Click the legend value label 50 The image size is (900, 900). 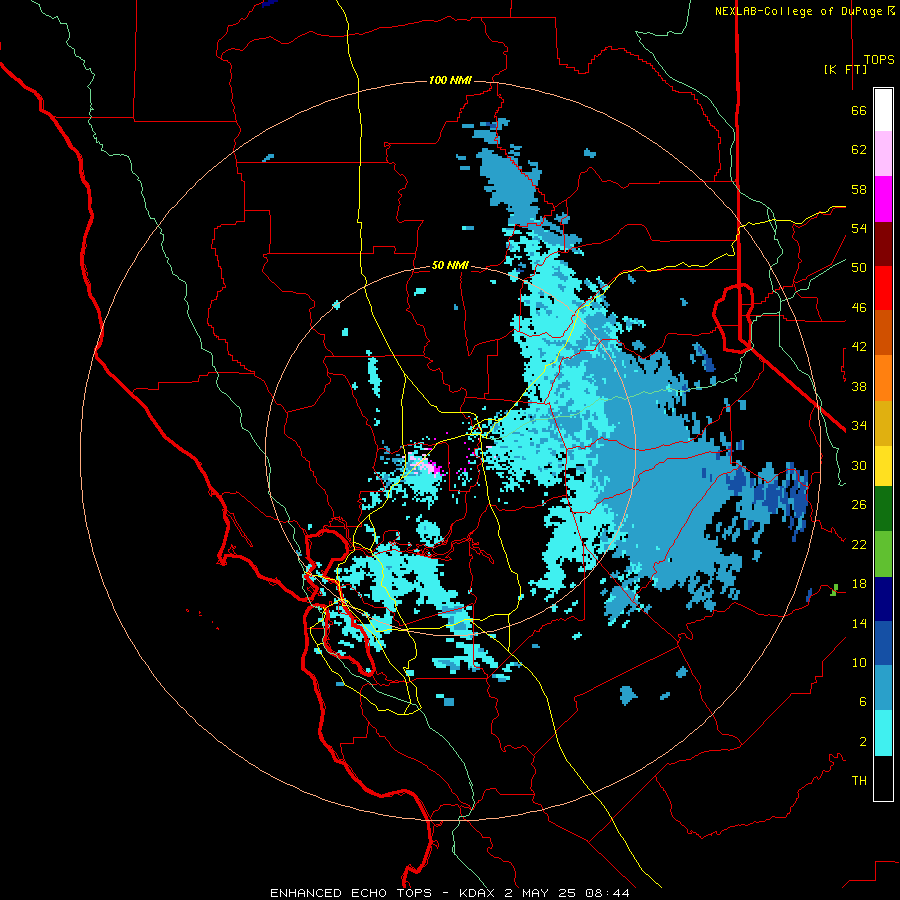click(859, 268)
